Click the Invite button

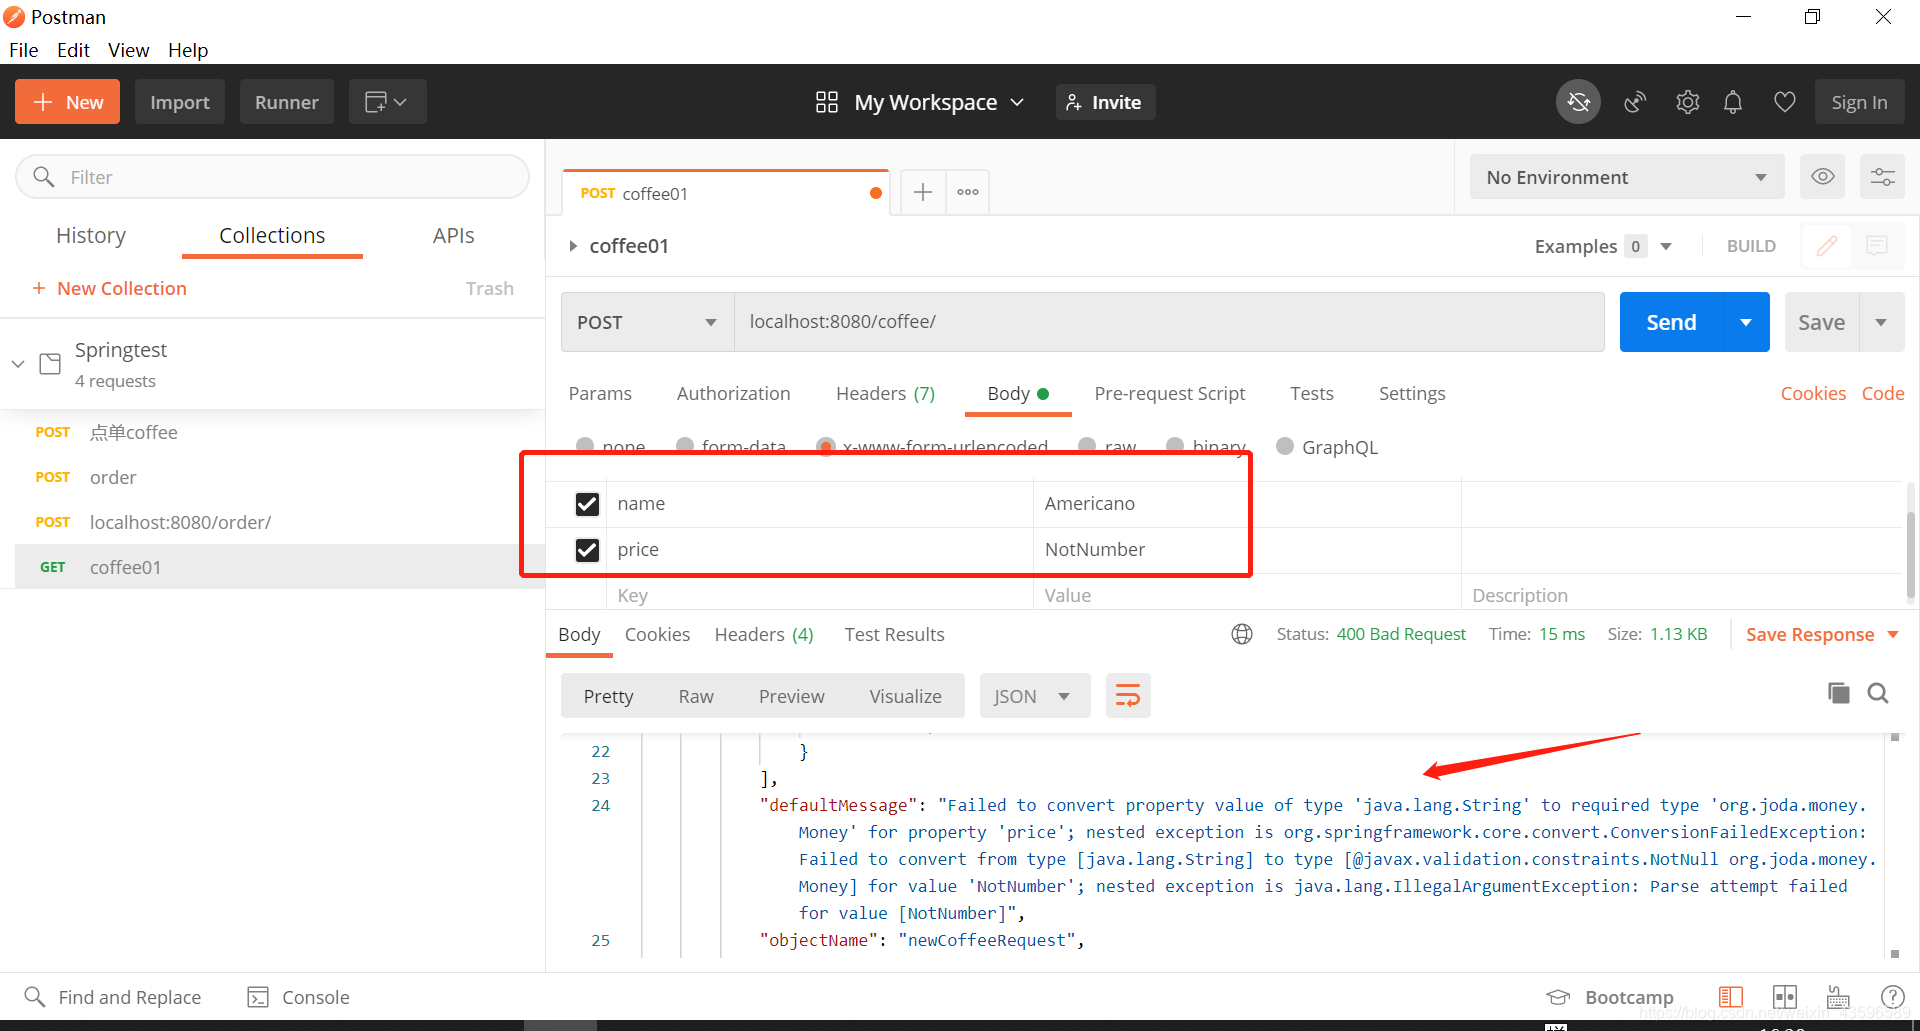(1105, 102)
